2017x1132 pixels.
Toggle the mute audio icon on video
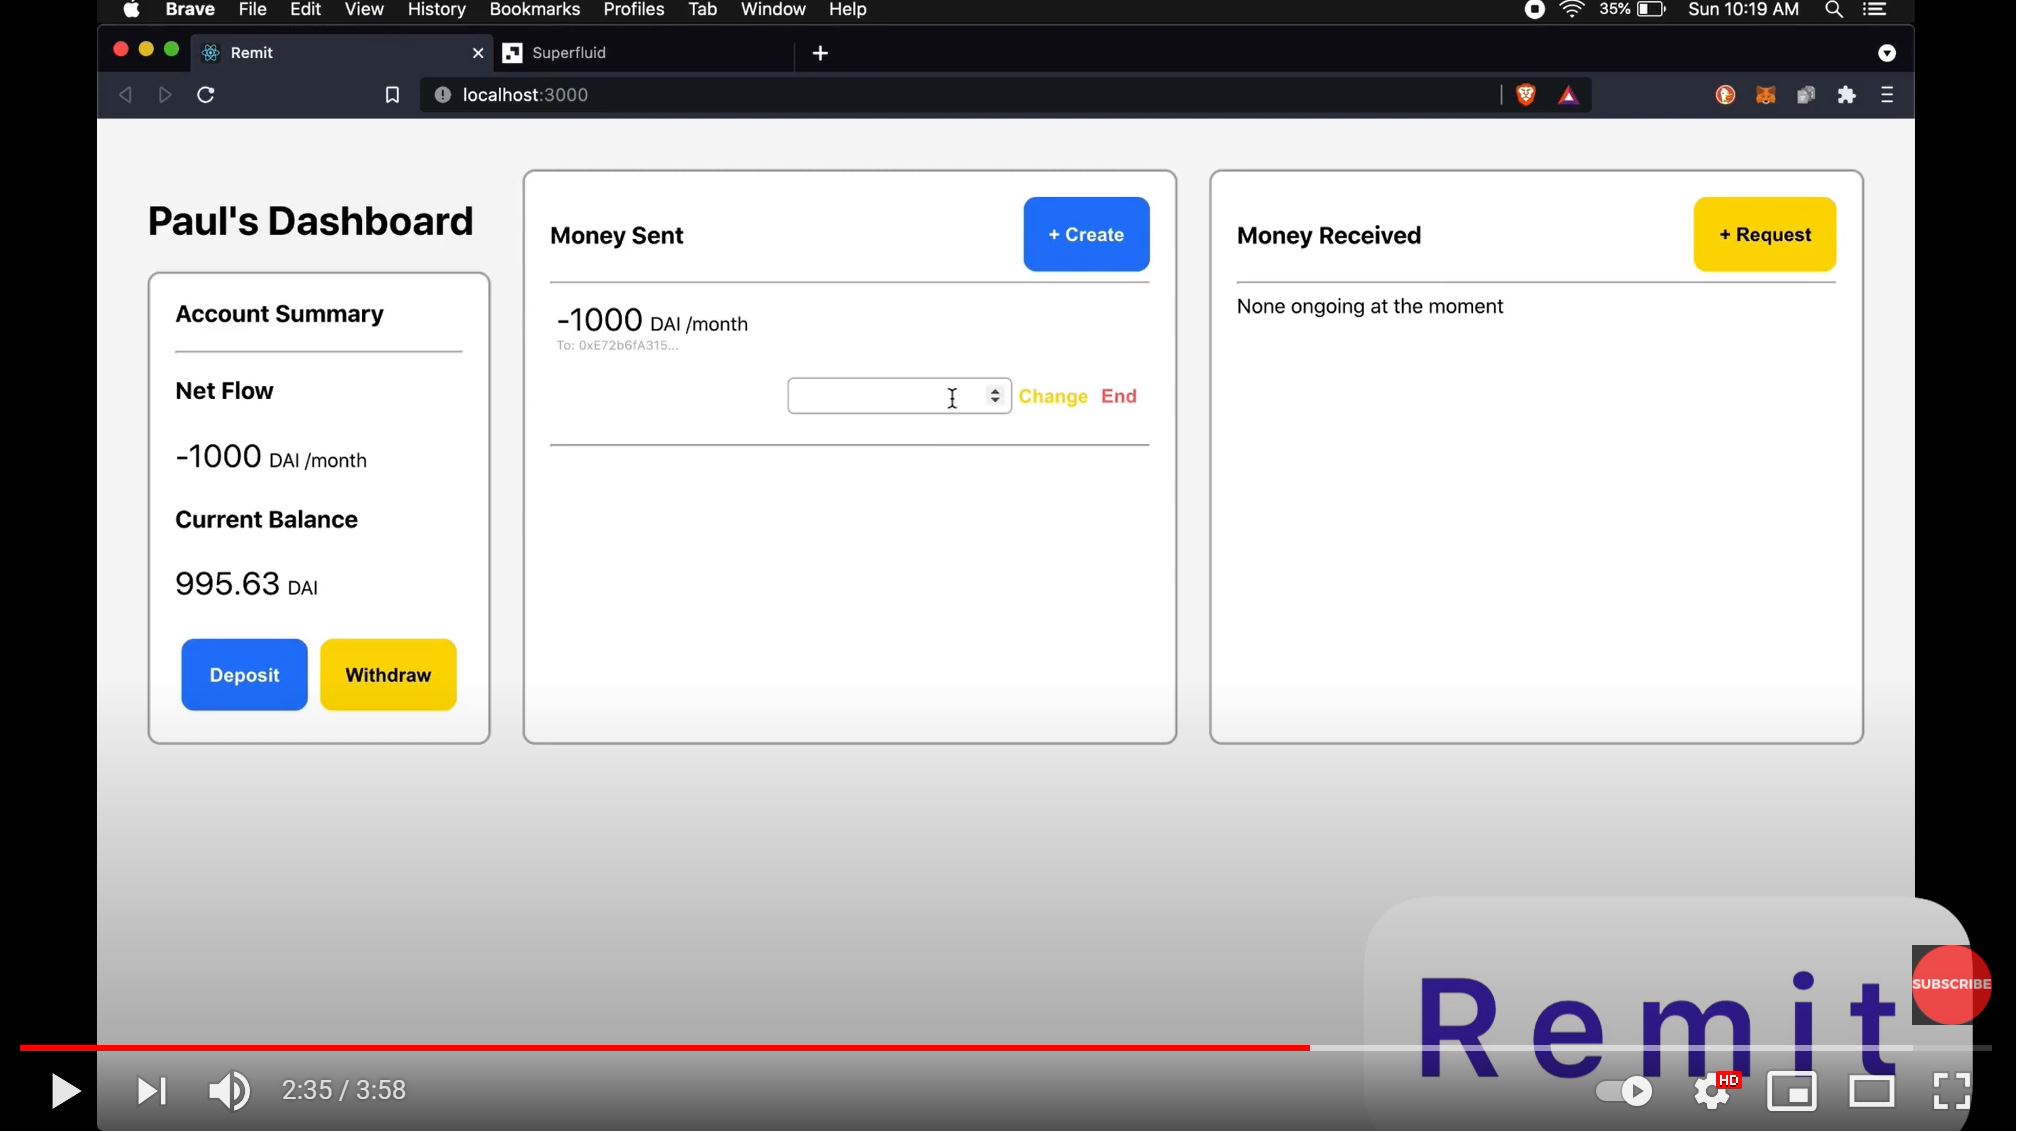[x=229, y=1090]
